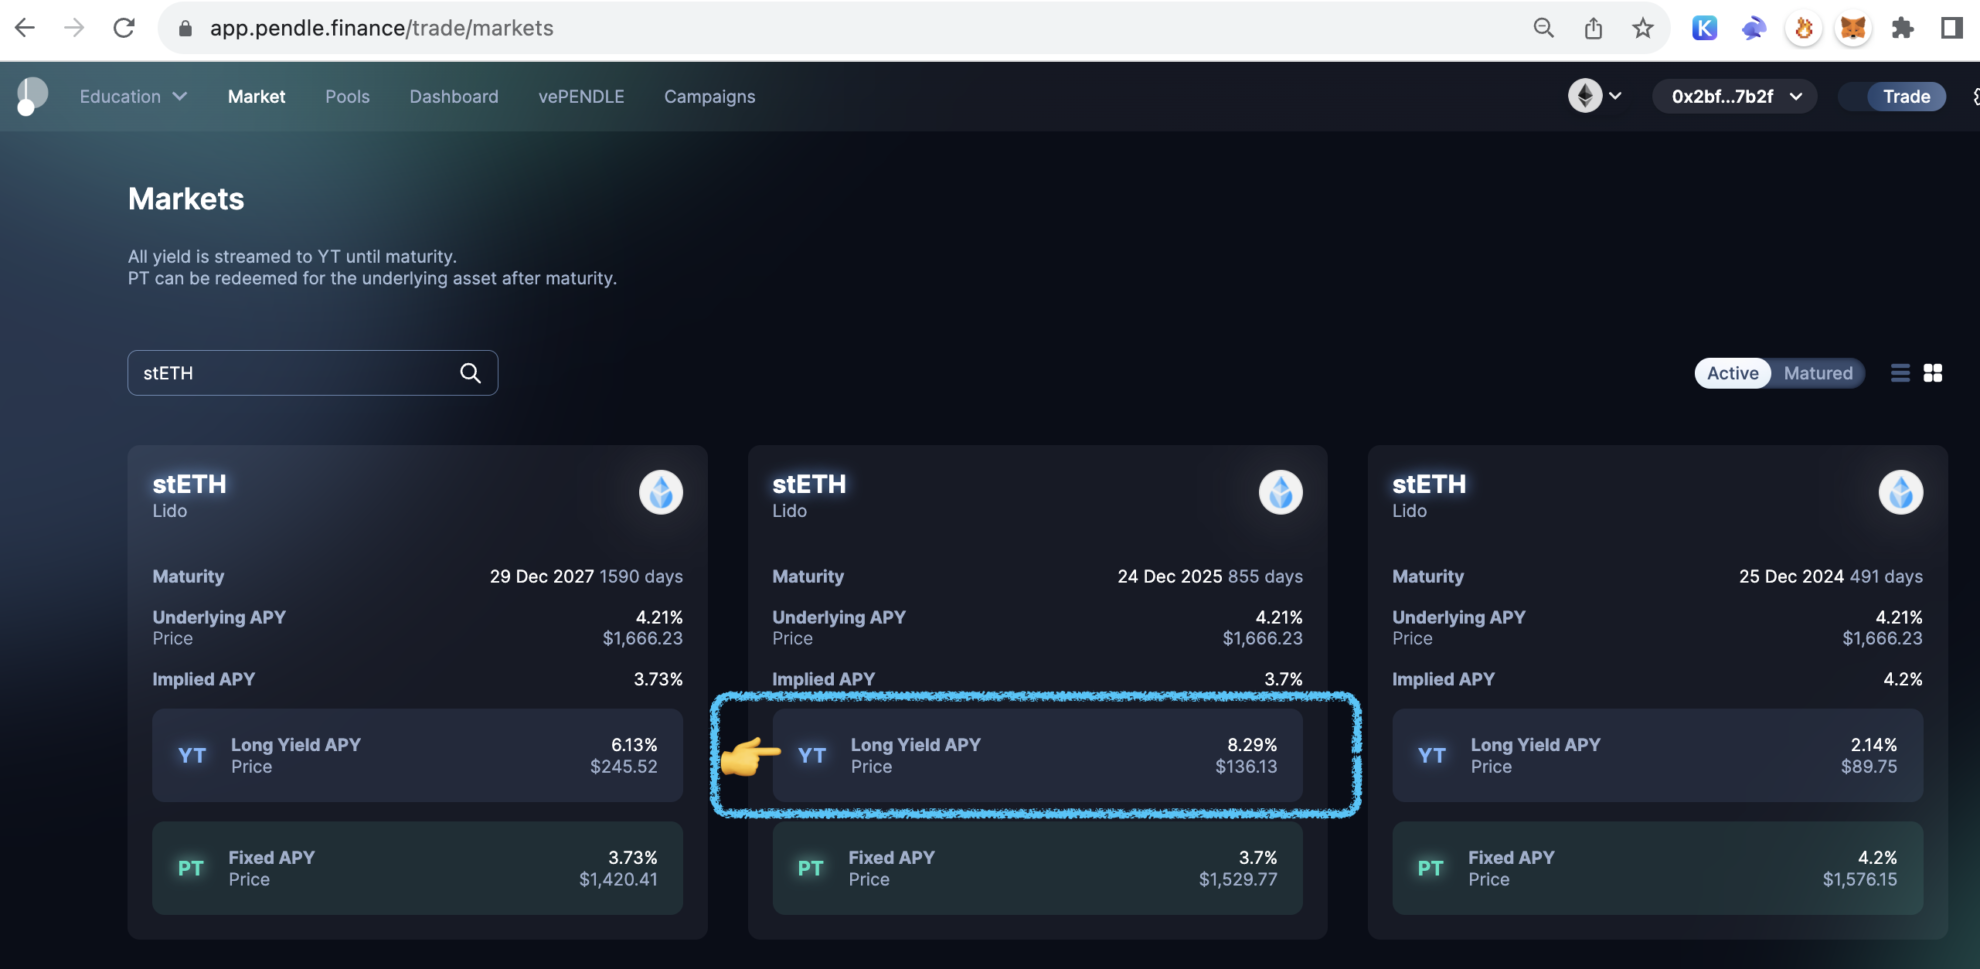Open the Chrome extensions puzzle icon
This screenshot has width=1980, height=969.
(x=1903, y=27)
